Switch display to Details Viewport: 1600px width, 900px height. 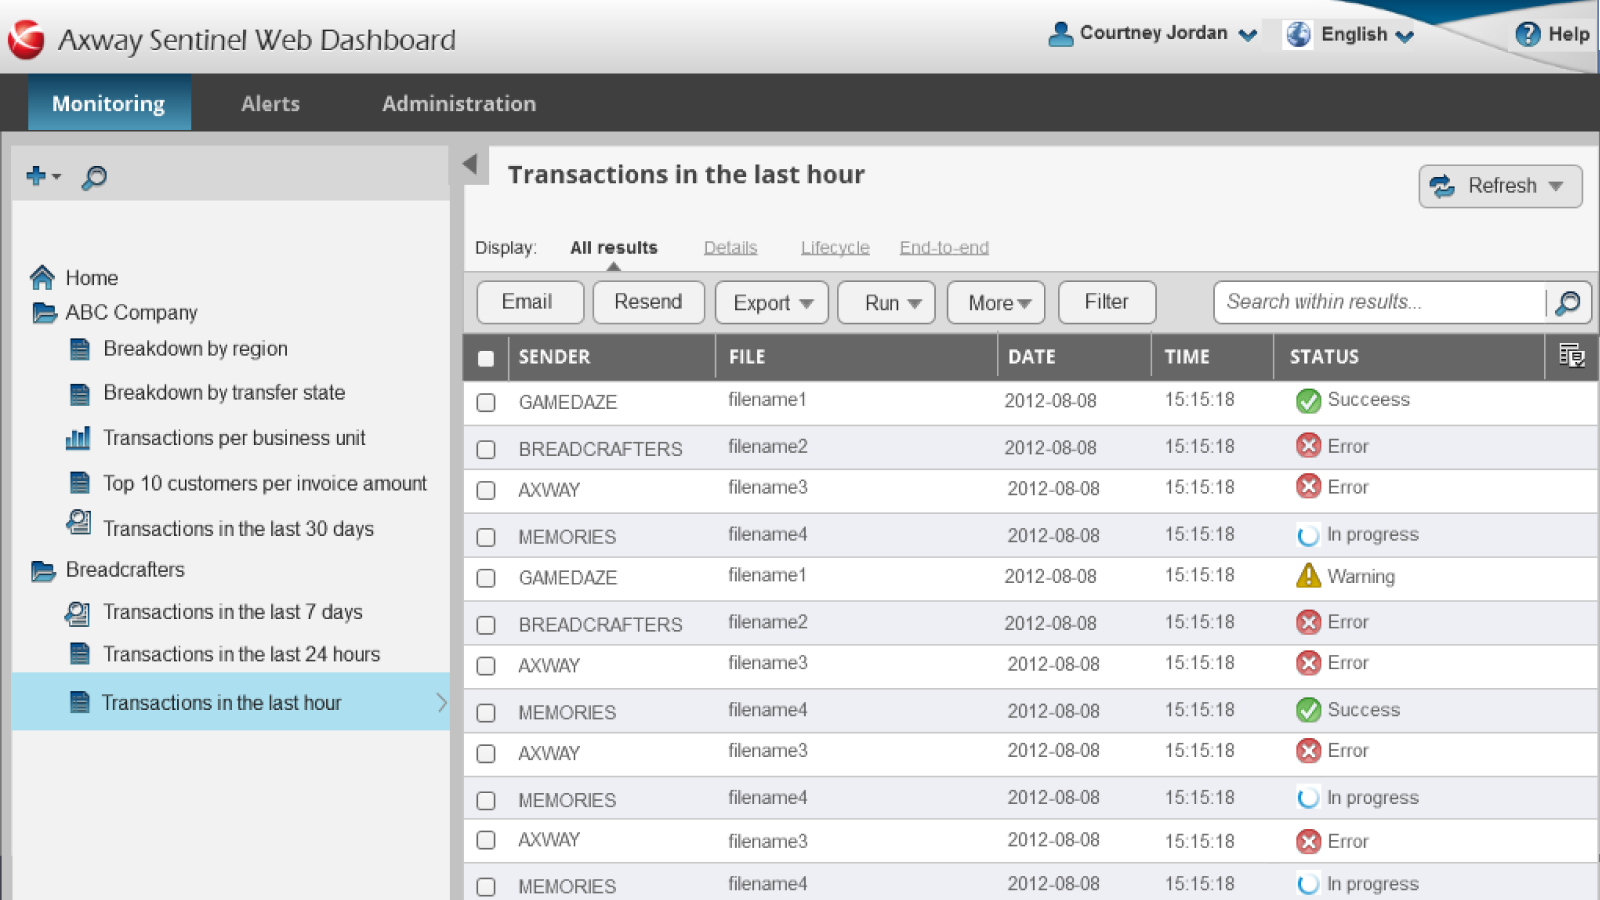pyautogui.click(x=731, y=247)
